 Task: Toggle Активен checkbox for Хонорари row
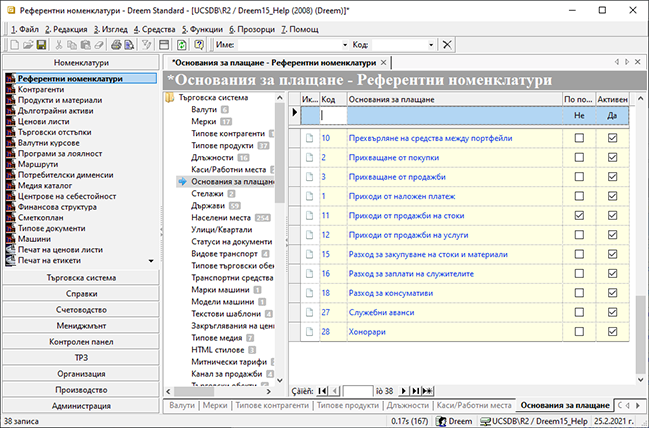612,332
